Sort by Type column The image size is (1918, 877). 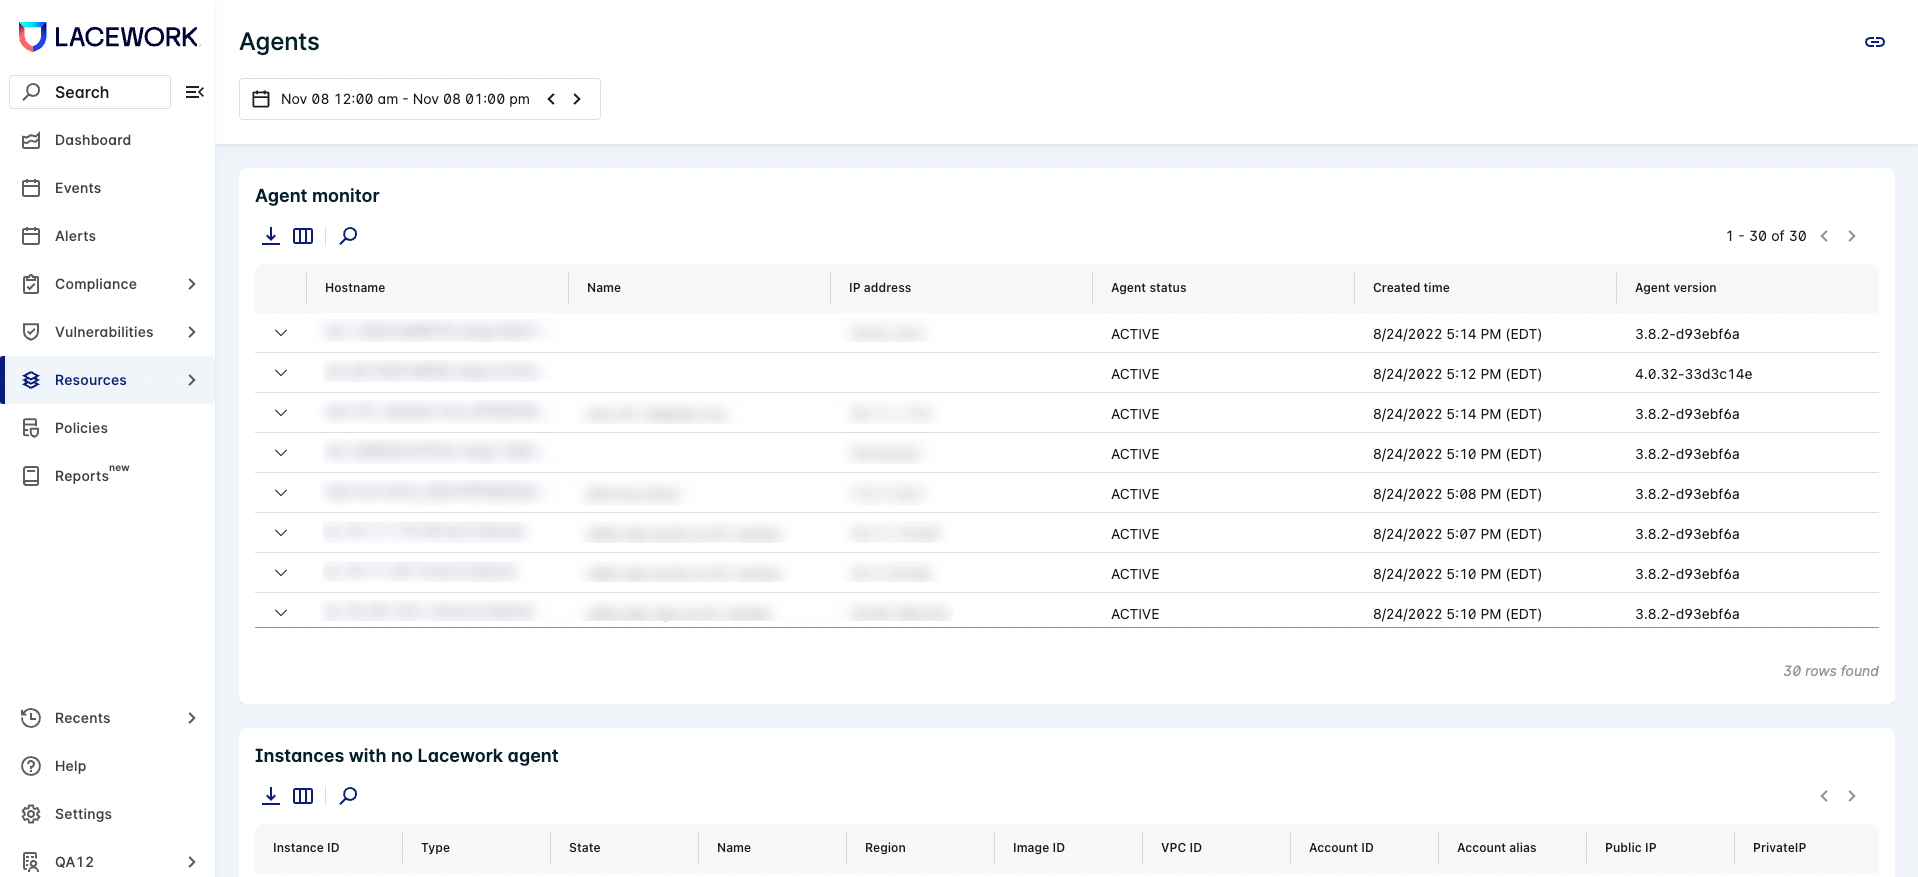point(435,848)
